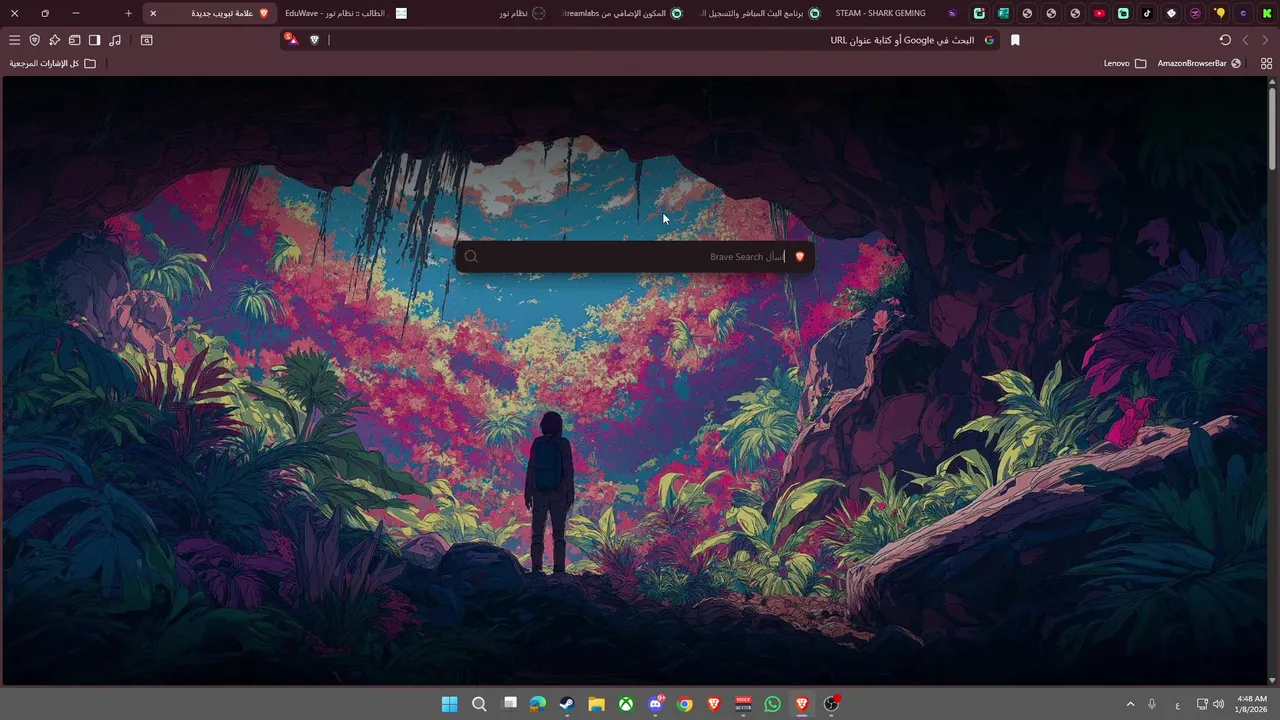Switch to the pinned TikTok tab
Viewport: 1280px width, 720px height.
[1147, 13]
